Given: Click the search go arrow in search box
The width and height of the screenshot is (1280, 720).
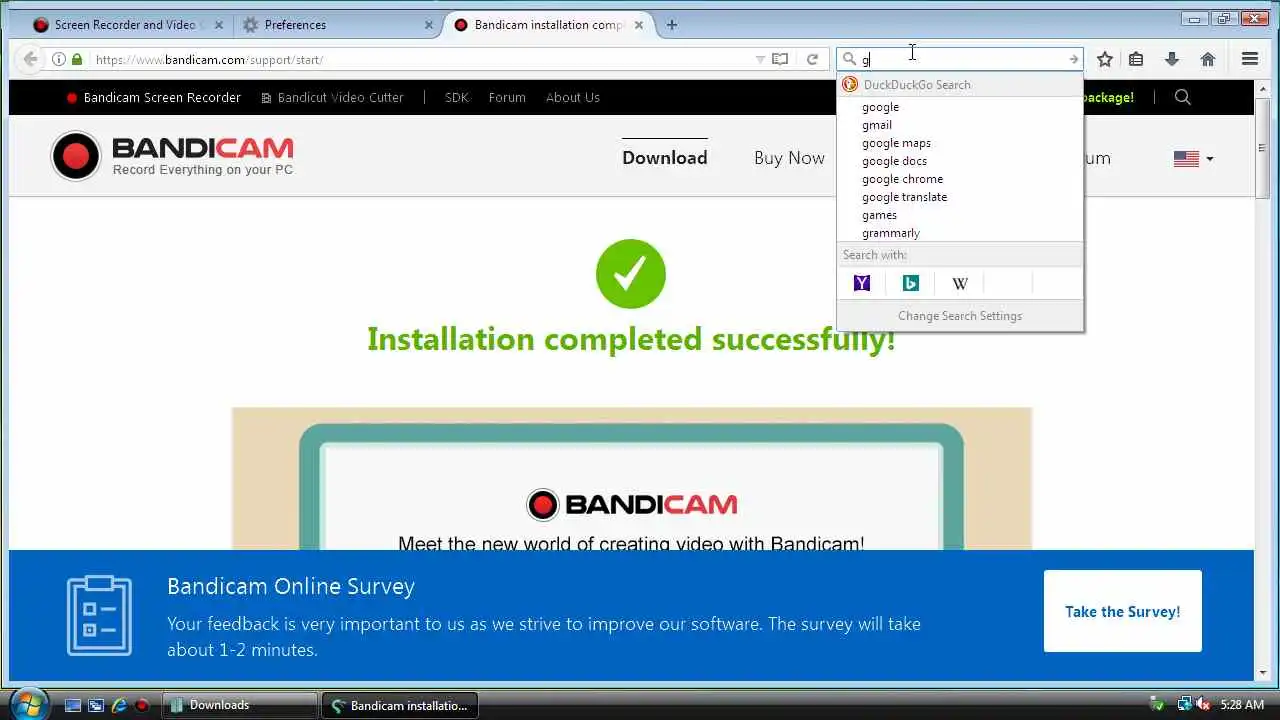Looking at the screenshot, I should (x=1073, y=59).
